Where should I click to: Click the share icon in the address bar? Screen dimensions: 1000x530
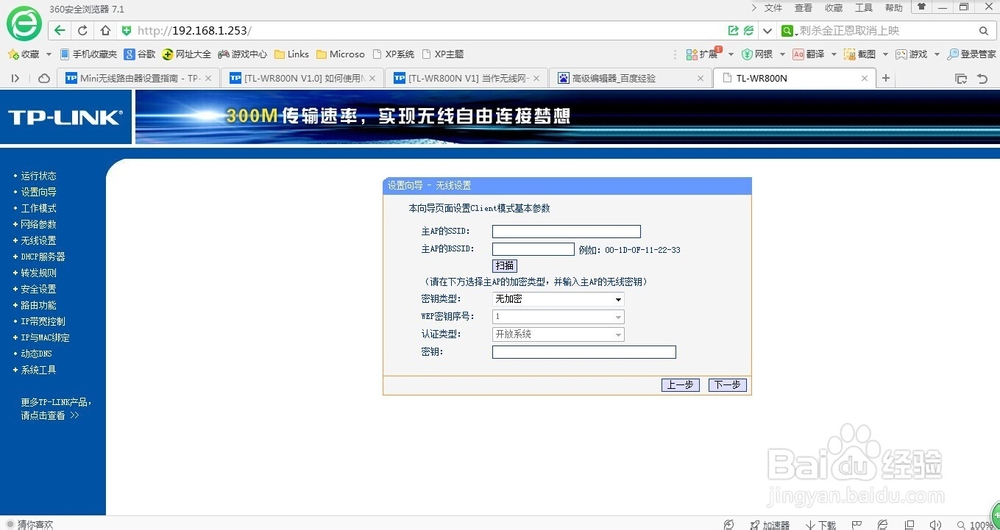(x=733, y=31)
